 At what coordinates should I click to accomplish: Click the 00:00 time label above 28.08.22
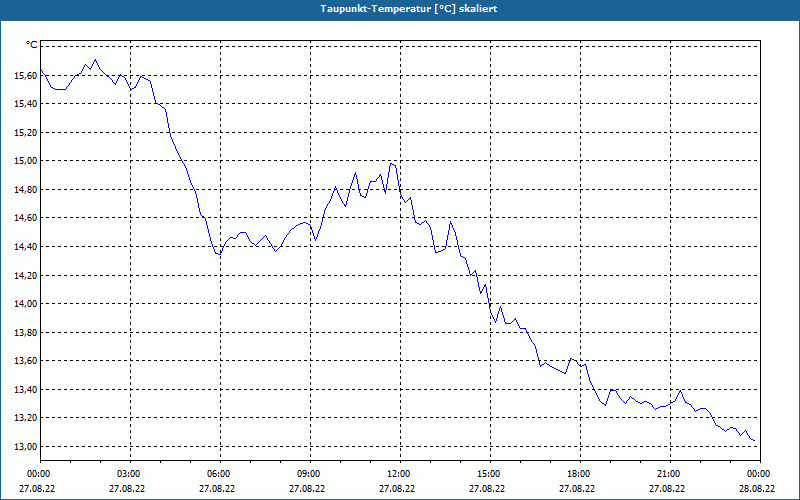[758, 474]
